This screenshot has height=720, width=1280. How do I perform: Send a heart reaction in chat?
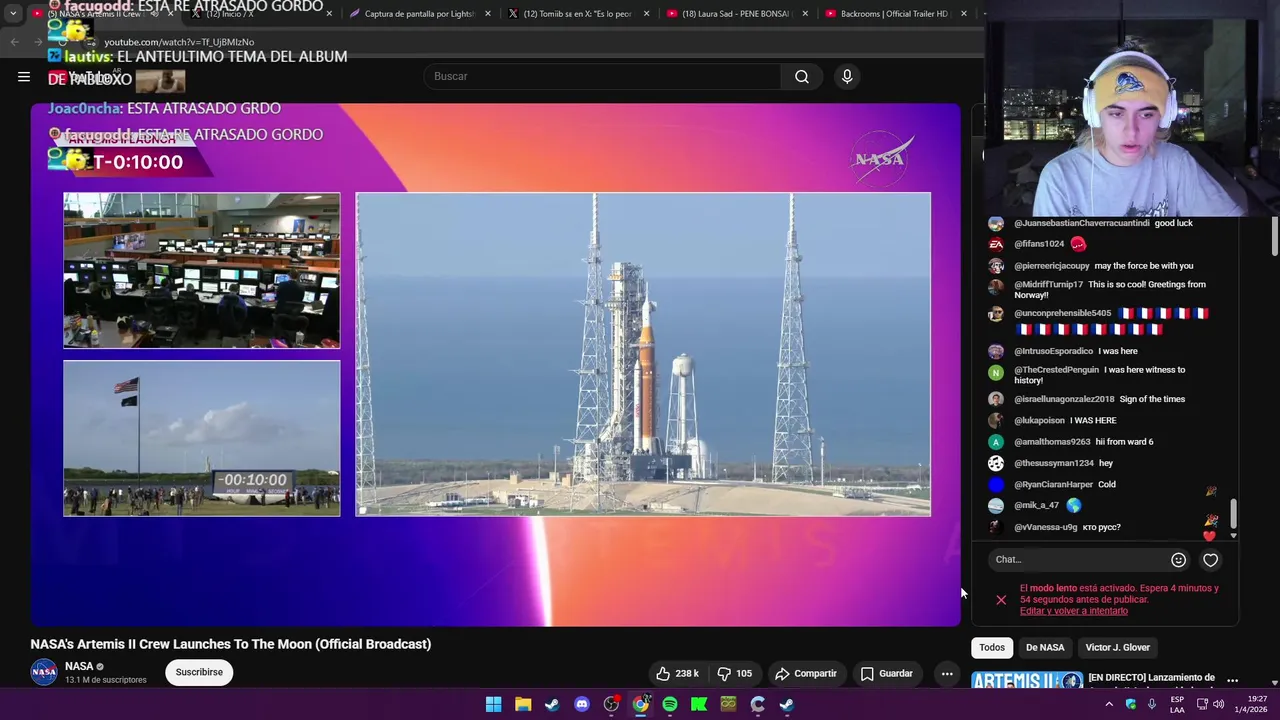click(1210, 560)
